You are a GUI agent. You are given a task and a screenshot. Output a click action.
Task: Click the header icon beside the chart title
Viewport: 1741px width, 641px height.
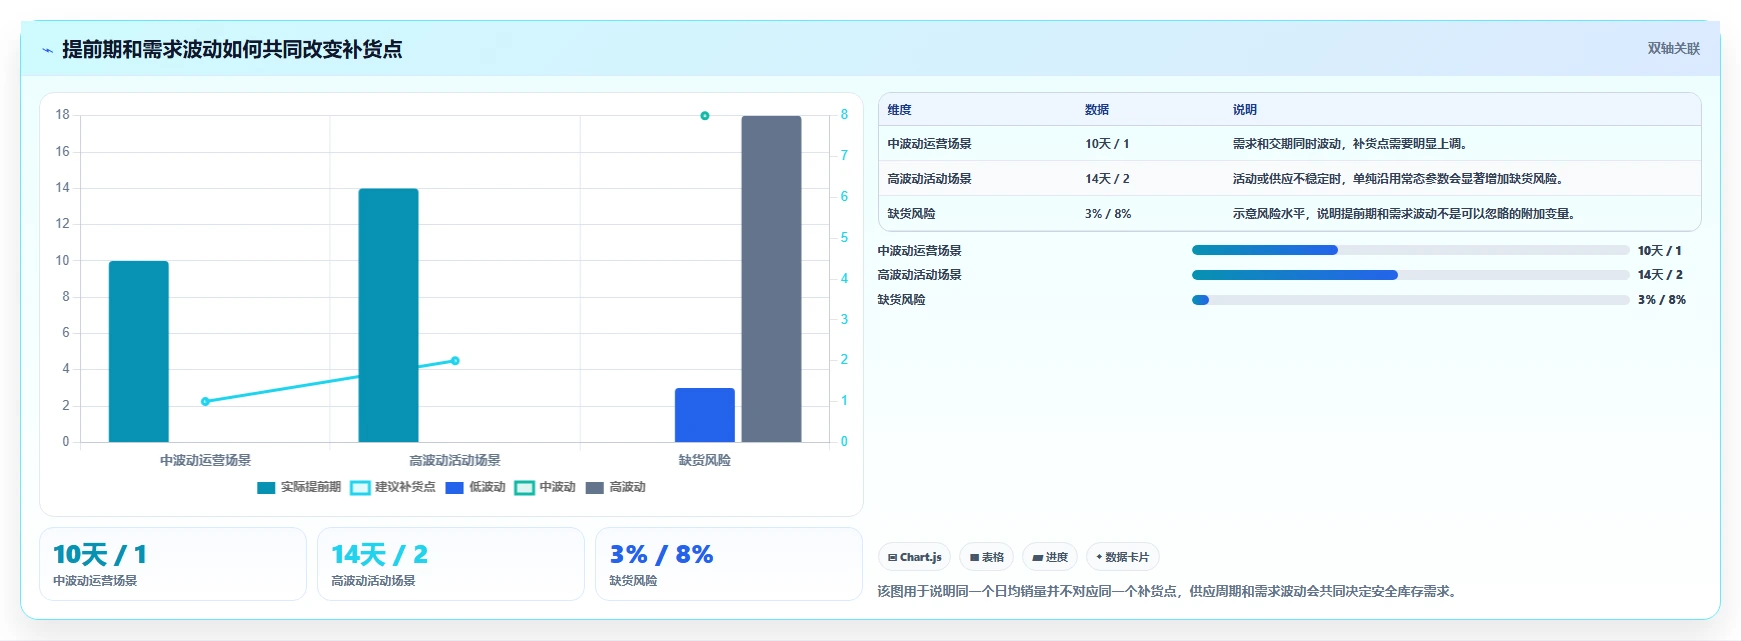coord(47,50)
